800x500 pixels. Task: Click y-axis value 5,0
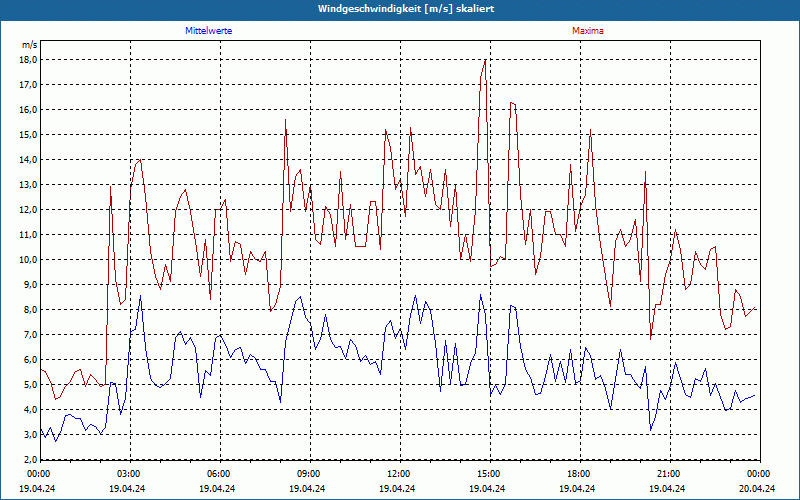[x=31, y=385]
